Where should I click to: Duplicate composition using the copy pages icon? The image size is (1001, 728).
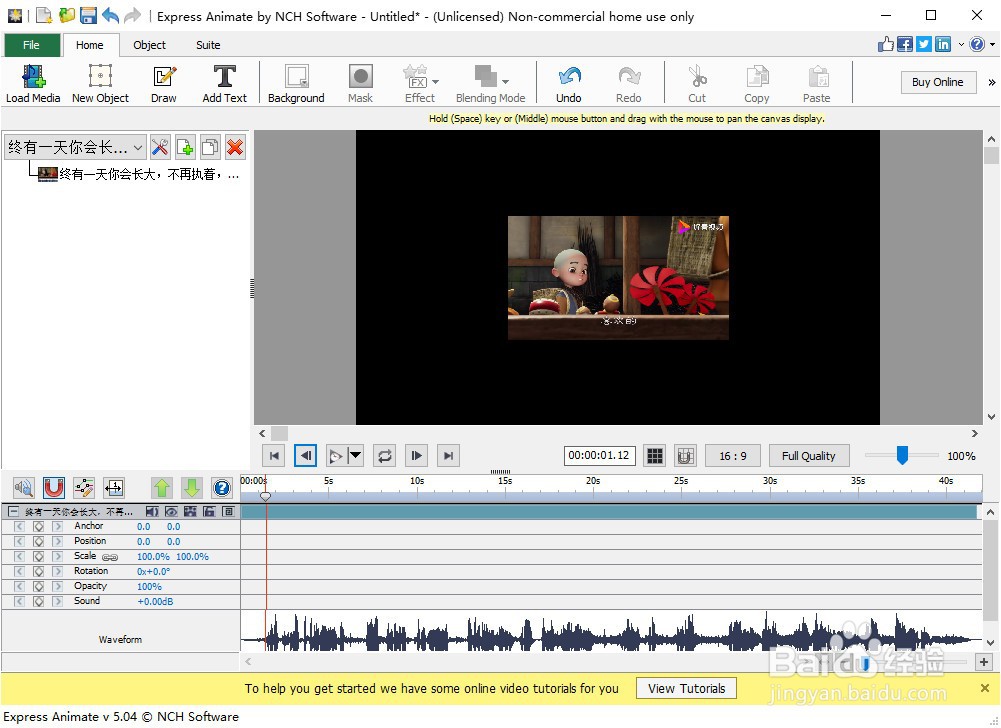210,148
